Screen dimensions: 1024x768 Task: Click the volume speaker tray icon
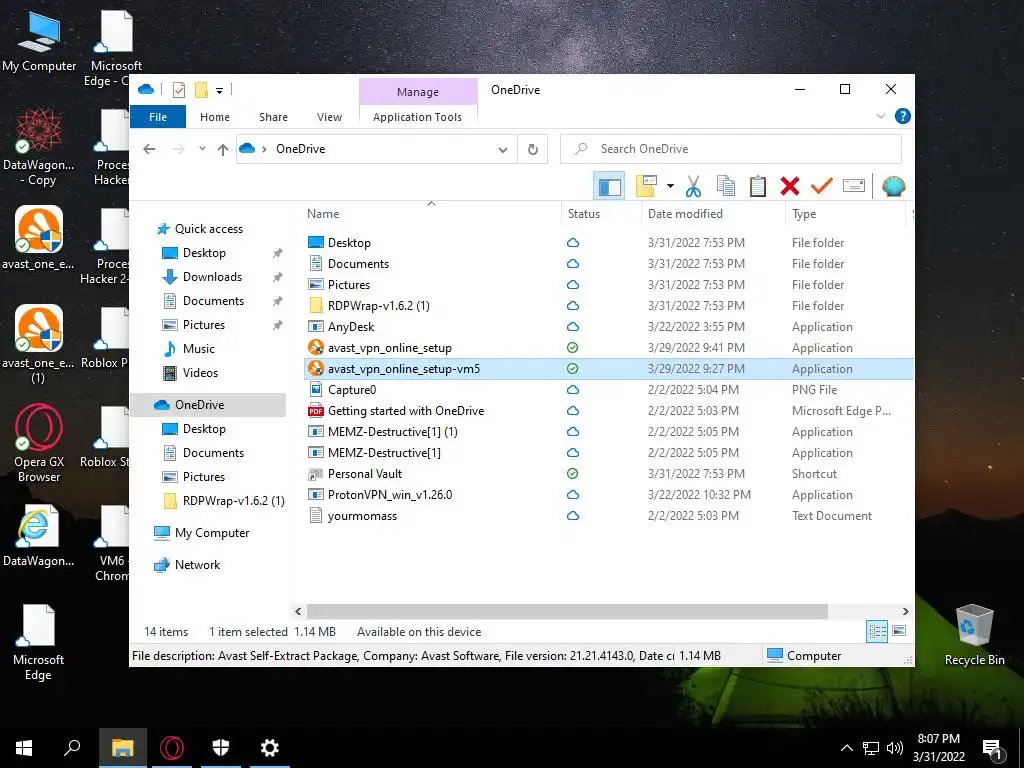pyautogui.click(x=895, y=748)
